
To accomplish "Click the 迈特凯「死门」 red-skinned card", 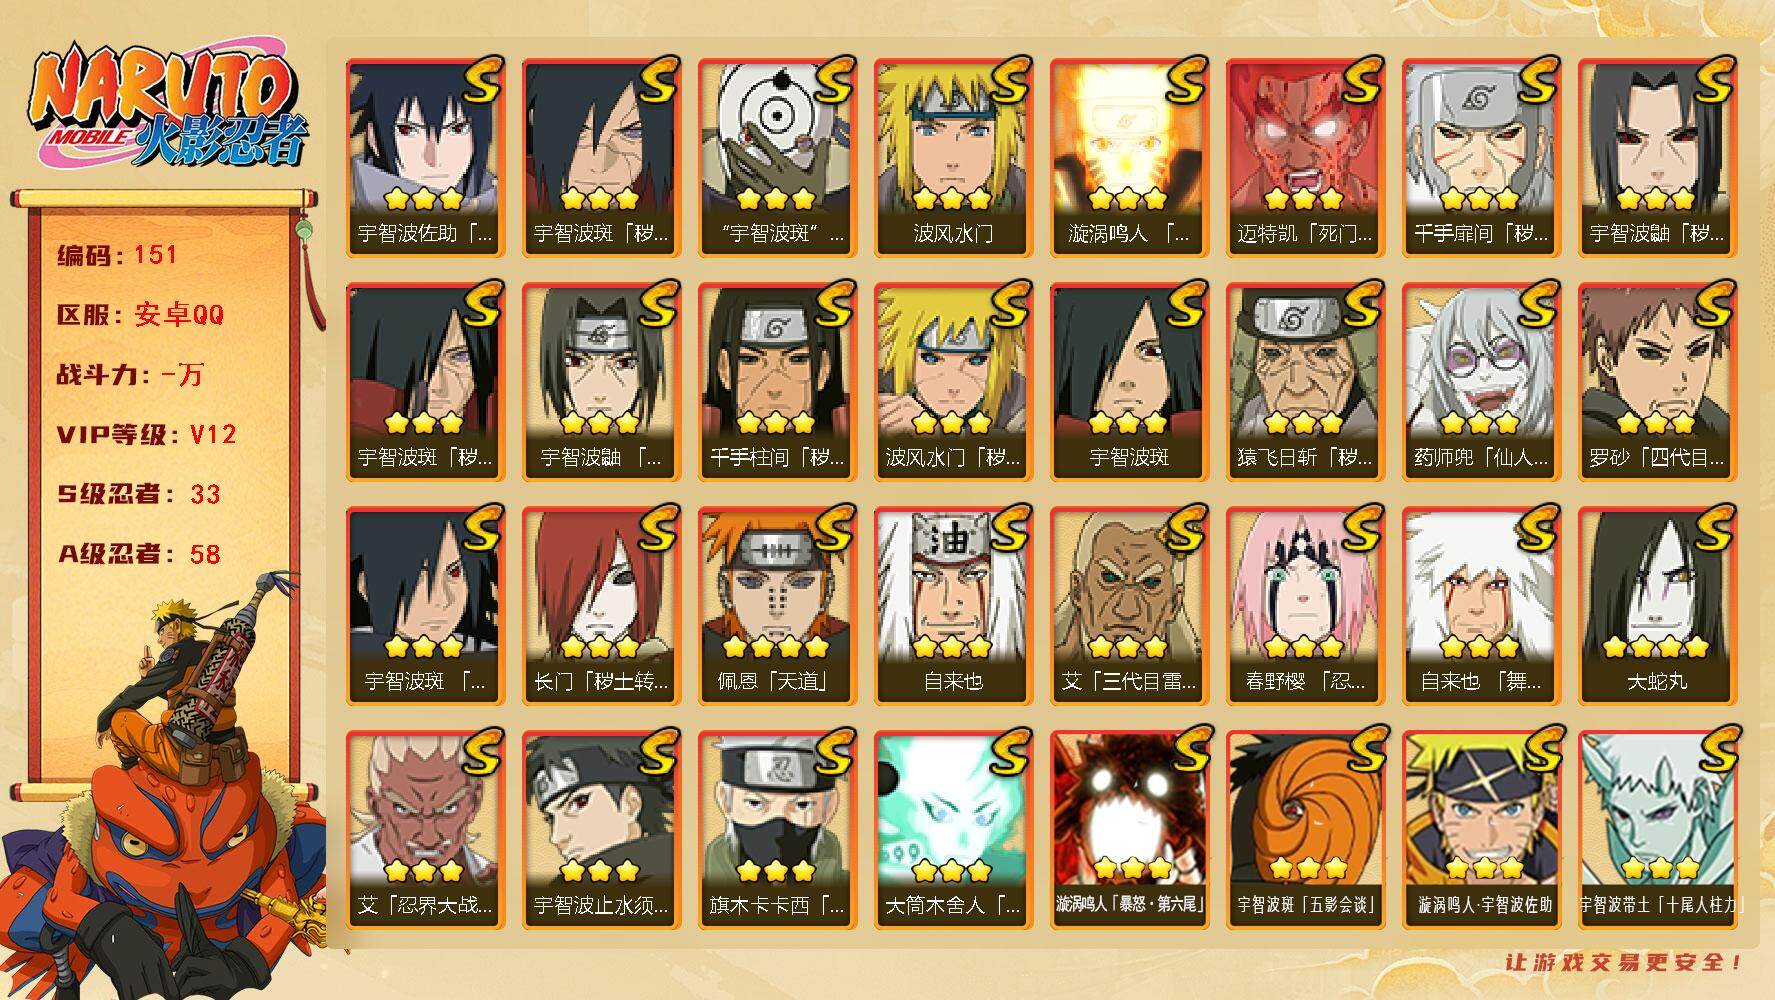I will pyautogui.click(x=1305, y=158).
